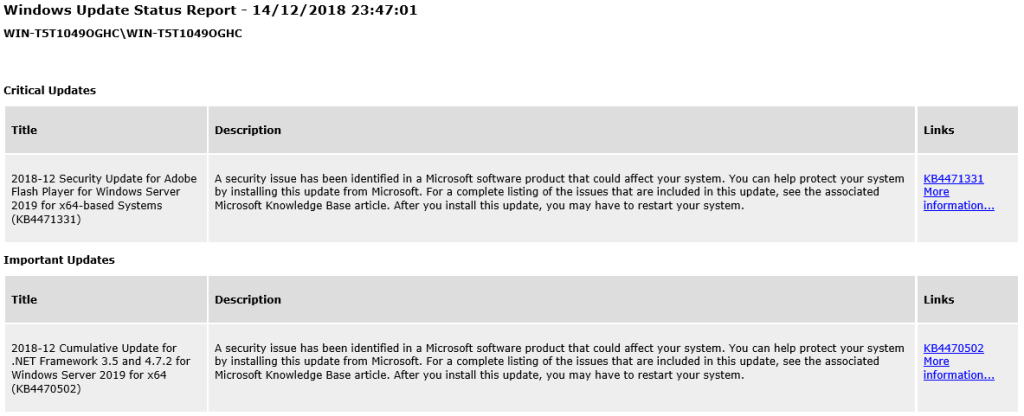This screenshot has width=1024, height=416.
Task: Open the KB4470502 link
Action: [953, 348]
